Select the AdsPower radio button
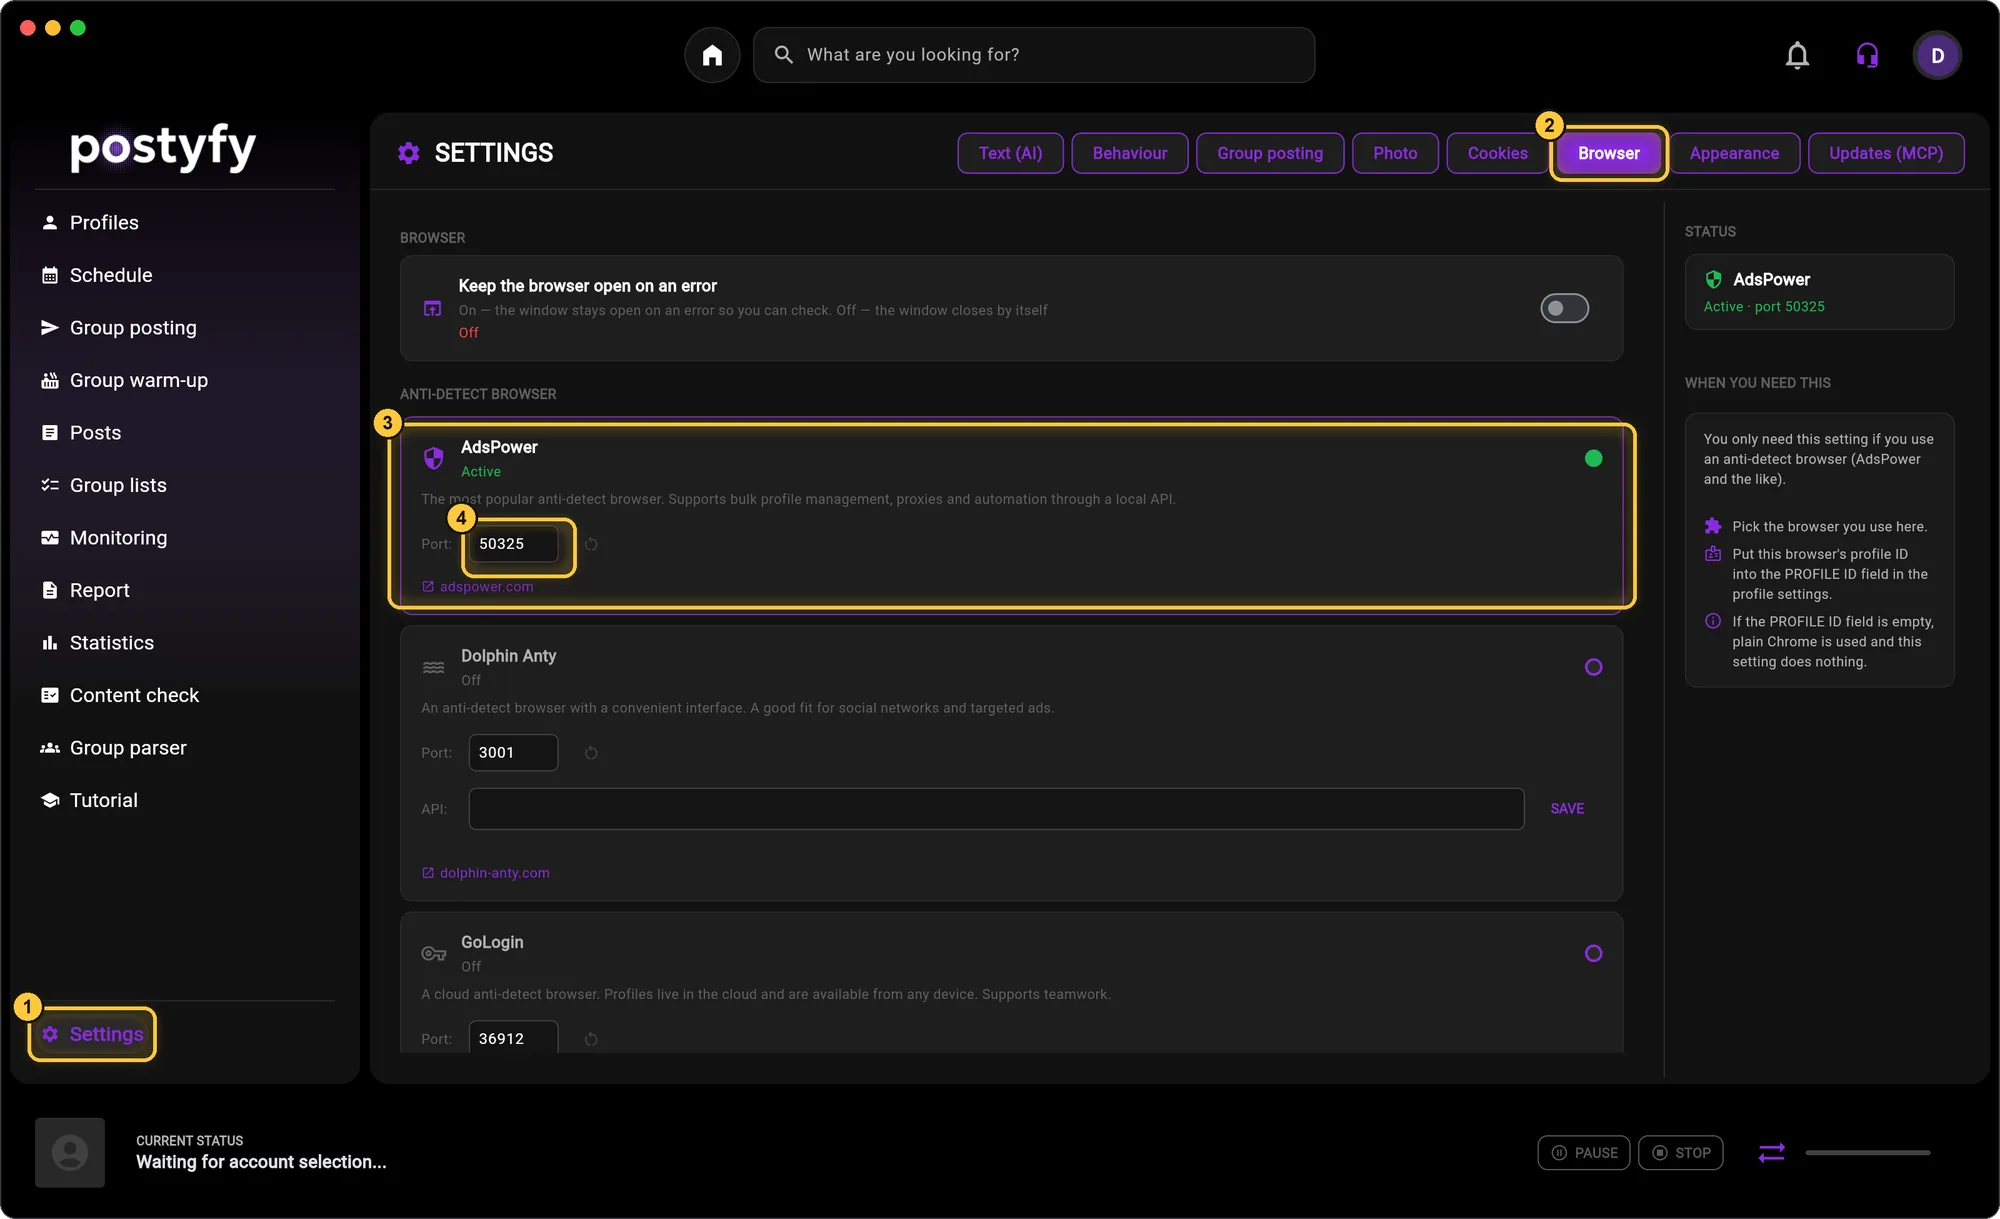 [1593, 458]
